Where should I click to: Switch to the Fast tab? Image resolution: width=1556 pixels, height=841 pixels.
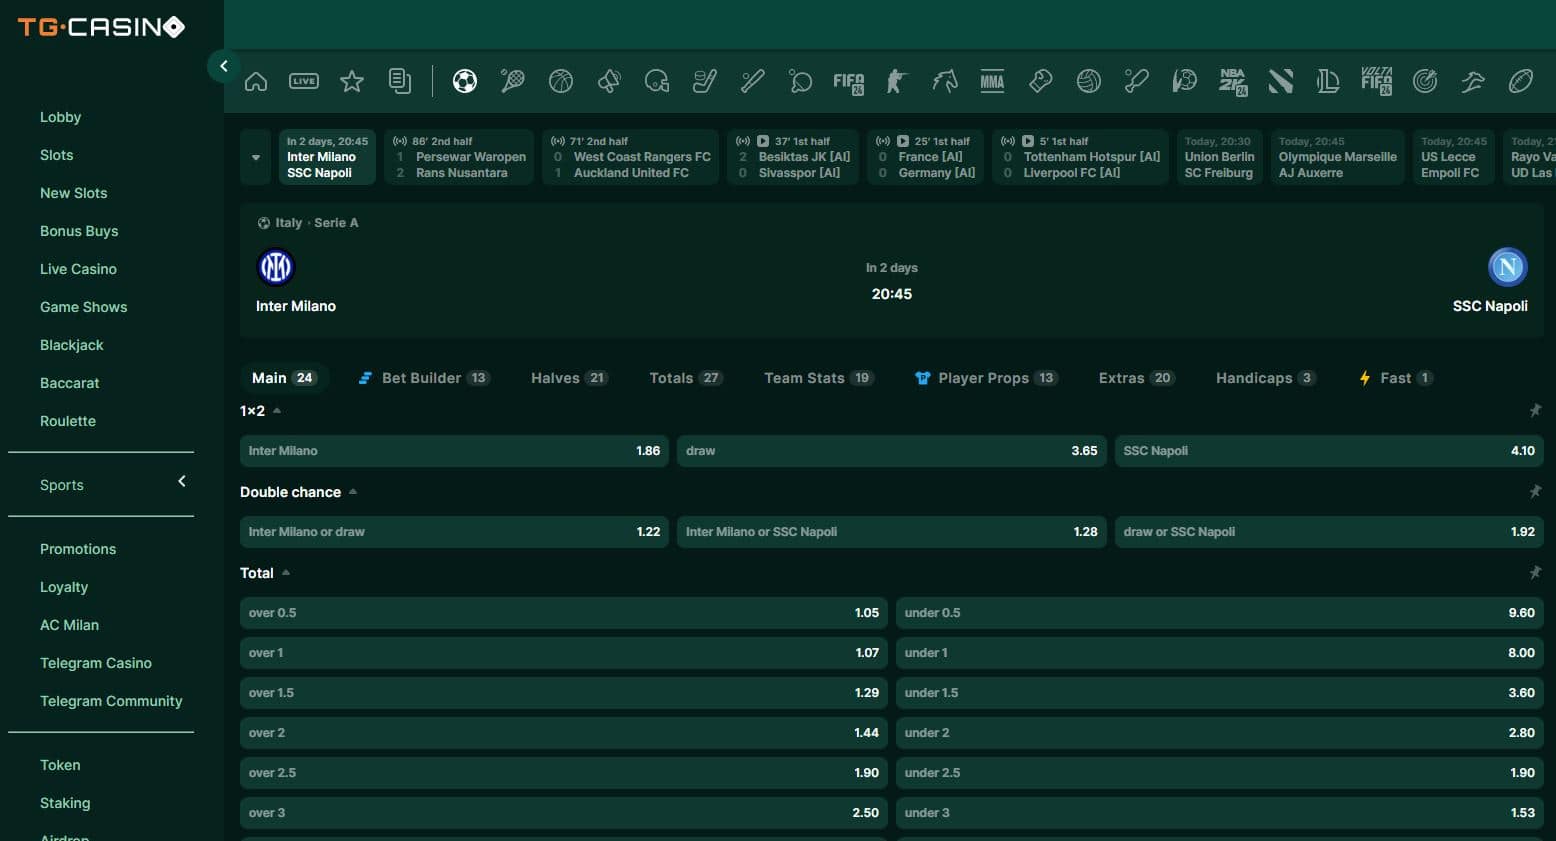(1396, 378)
